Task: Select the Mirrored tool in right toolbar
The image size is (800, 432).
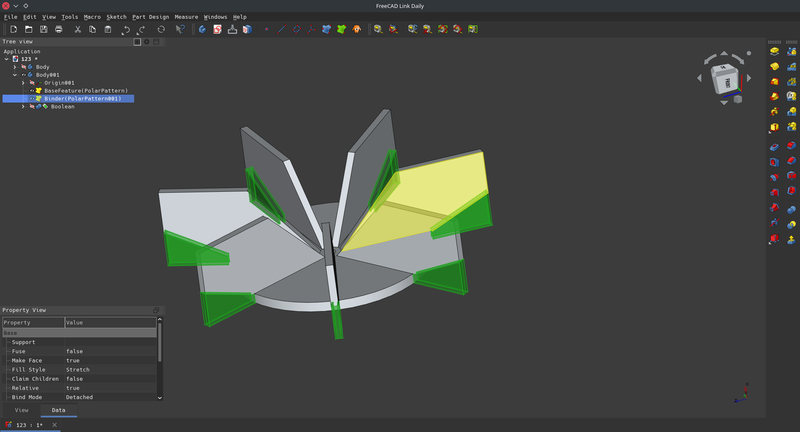Action: click(x=791, y=52)
